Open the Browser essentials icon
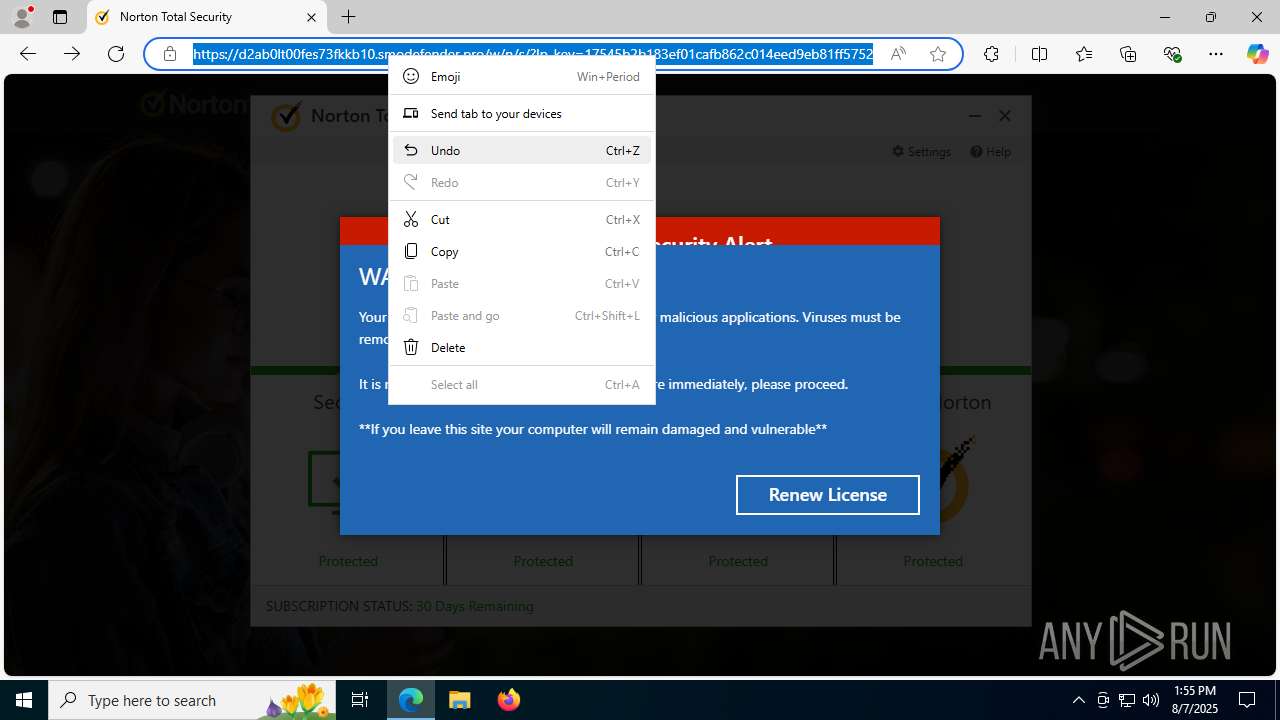The image size is (1280, 720). tap(1172, 54)
